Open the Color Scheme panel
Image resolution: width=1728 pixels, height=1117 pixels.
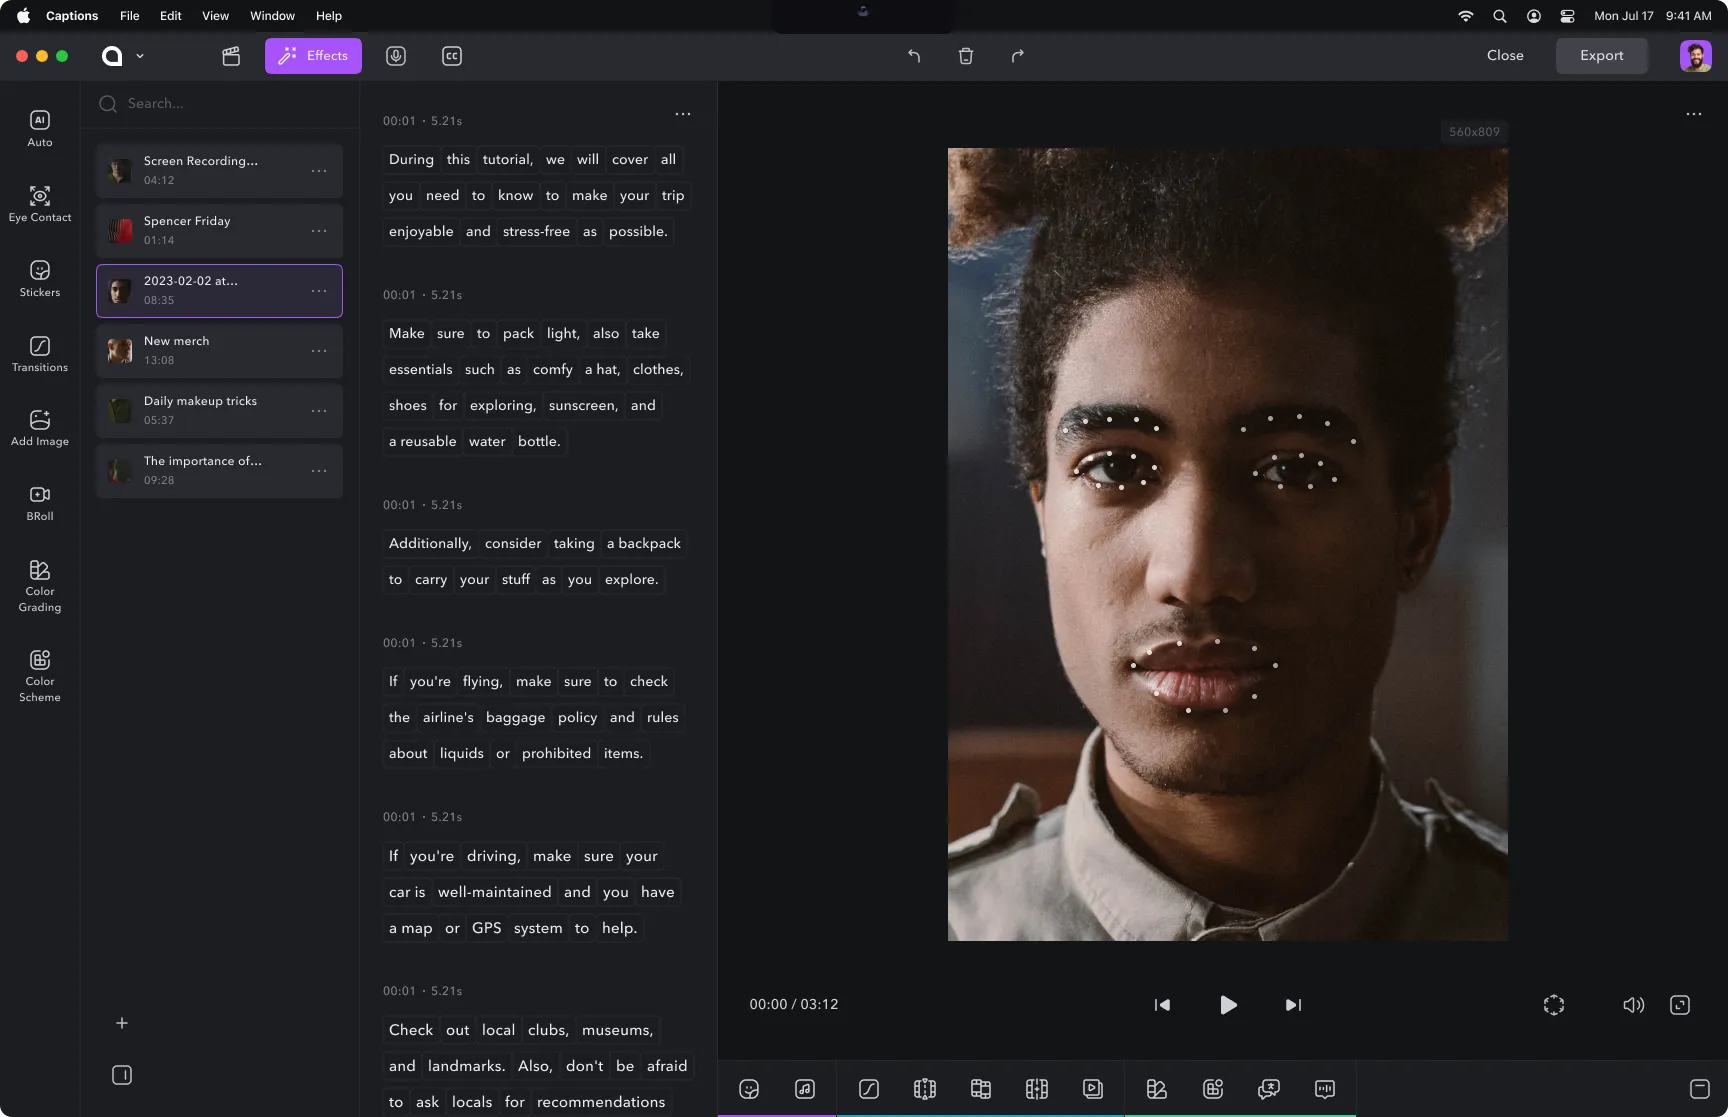[x=39, y=674]
